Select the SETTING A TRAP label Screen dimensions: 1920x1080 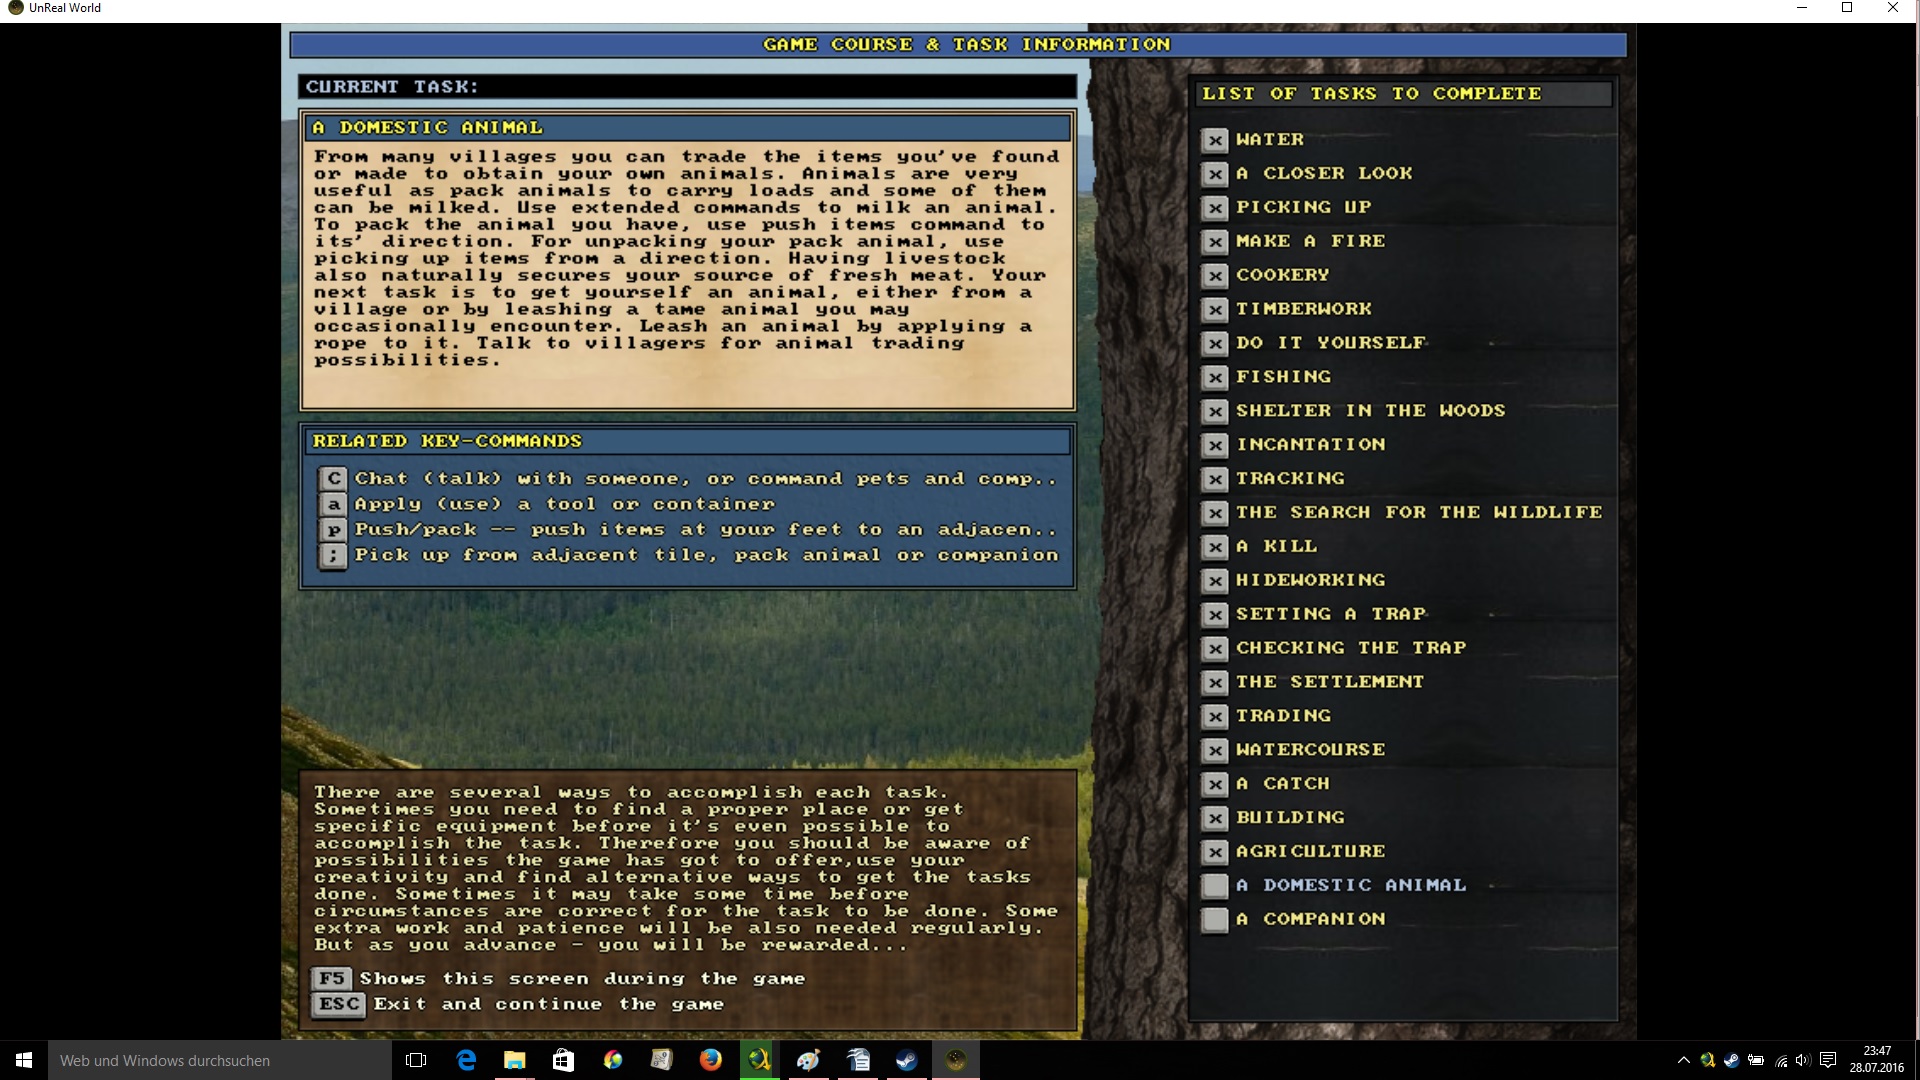tap(1331, 615)
